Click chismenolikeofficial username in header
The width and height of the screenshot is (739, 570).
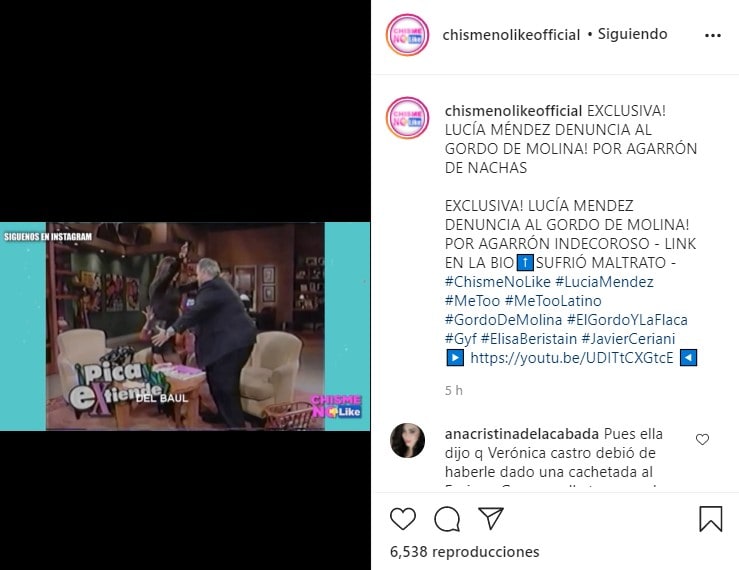pyautogui.click(x=511, y=34)
